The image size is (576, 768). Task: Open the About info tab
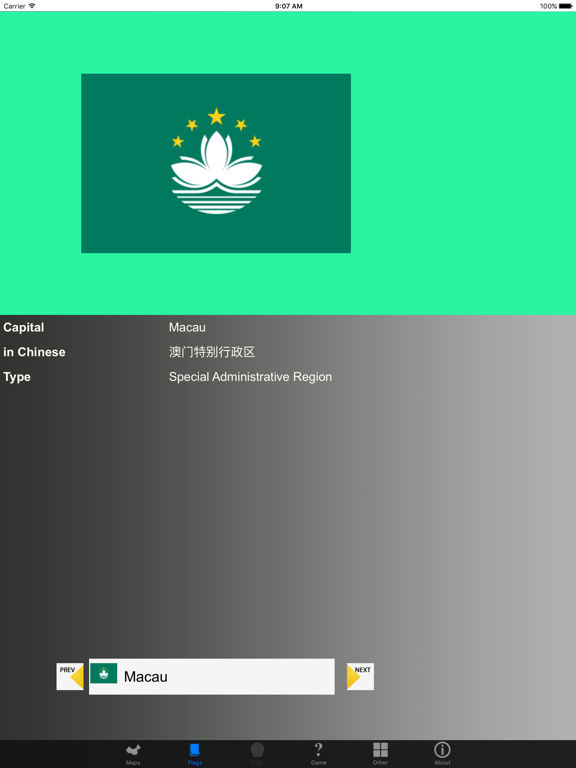tap(442, 754)
